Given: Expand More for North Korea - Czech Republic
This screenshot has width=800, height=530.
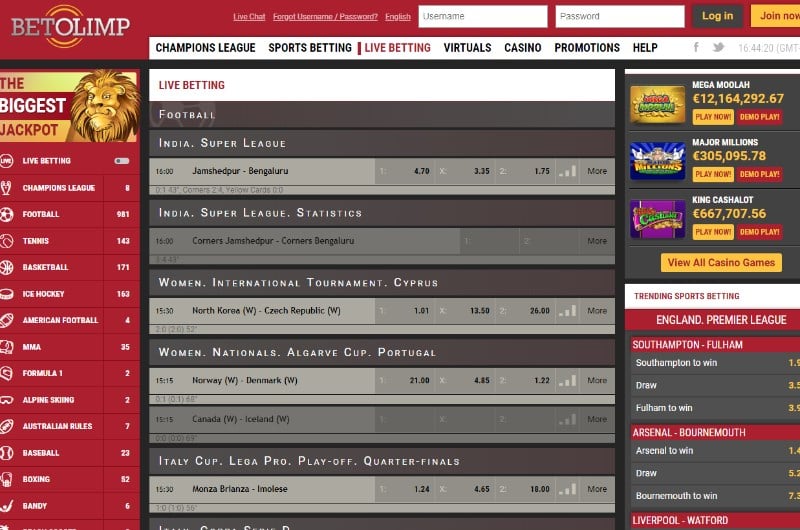Looking at the screenshot, I should point(597,311).
